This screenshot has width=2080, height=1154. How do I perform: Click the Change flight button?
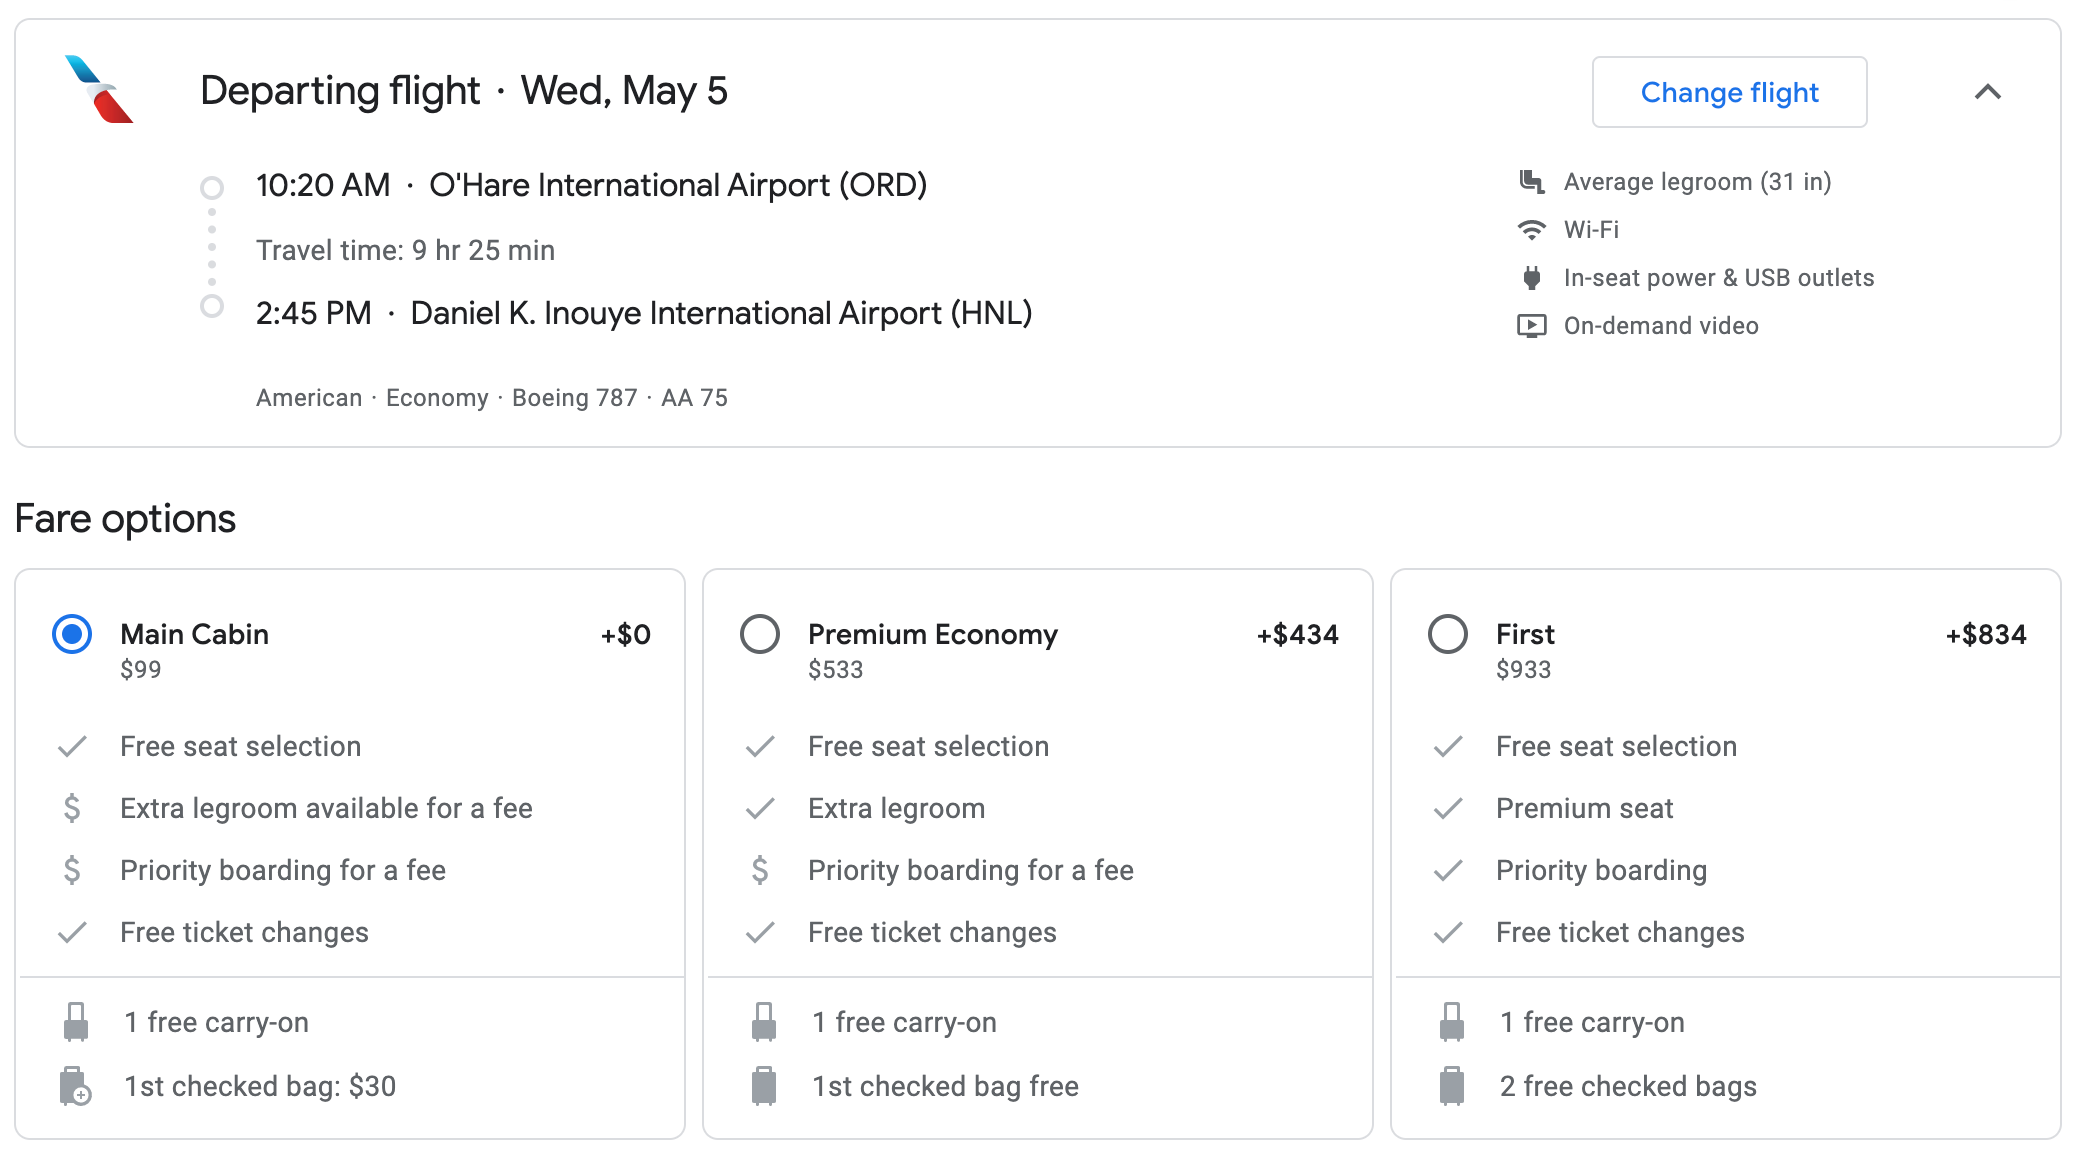(x=1729, y=92)
